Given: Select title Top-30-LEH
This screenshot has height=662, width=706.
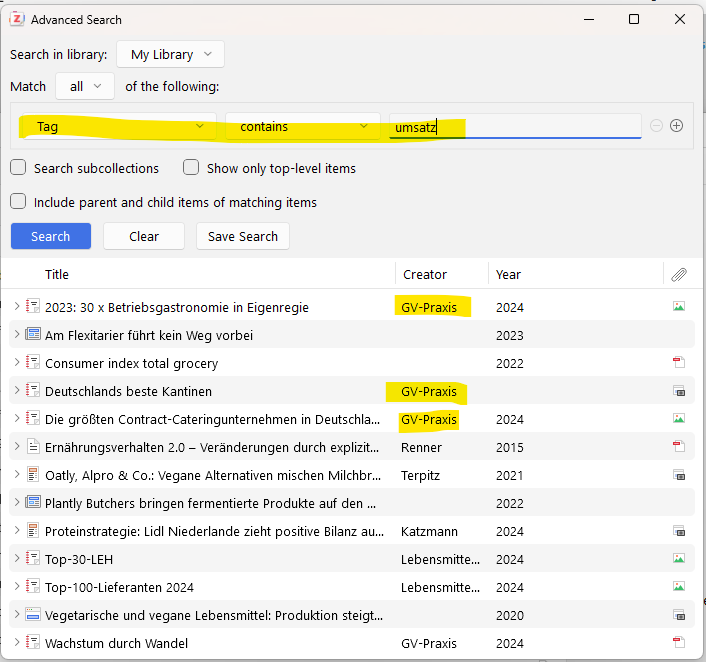Looking at the screenshot, I should [x=79, y=559].
